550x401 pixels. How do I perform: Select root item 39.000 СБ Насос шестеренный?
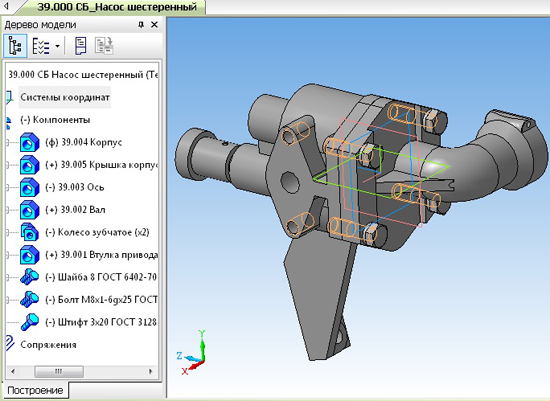[83, 75]
